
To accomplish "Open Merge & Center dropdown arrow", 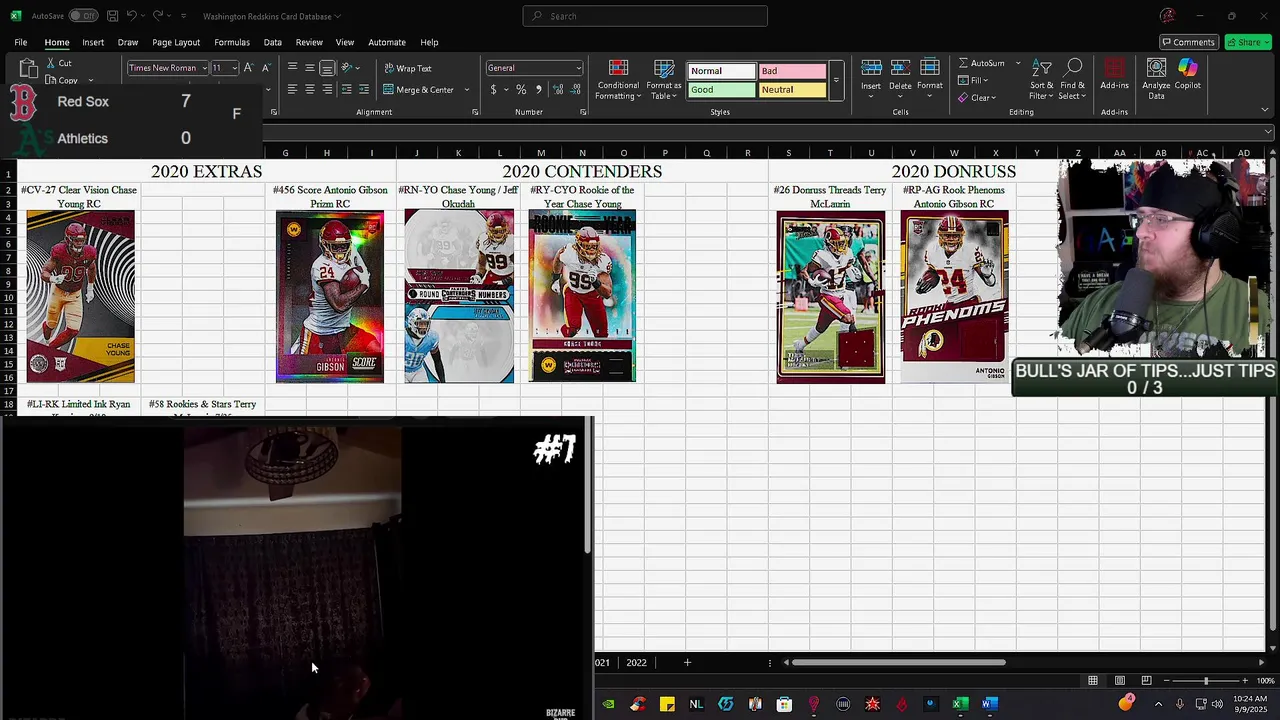I will [466, 89].
